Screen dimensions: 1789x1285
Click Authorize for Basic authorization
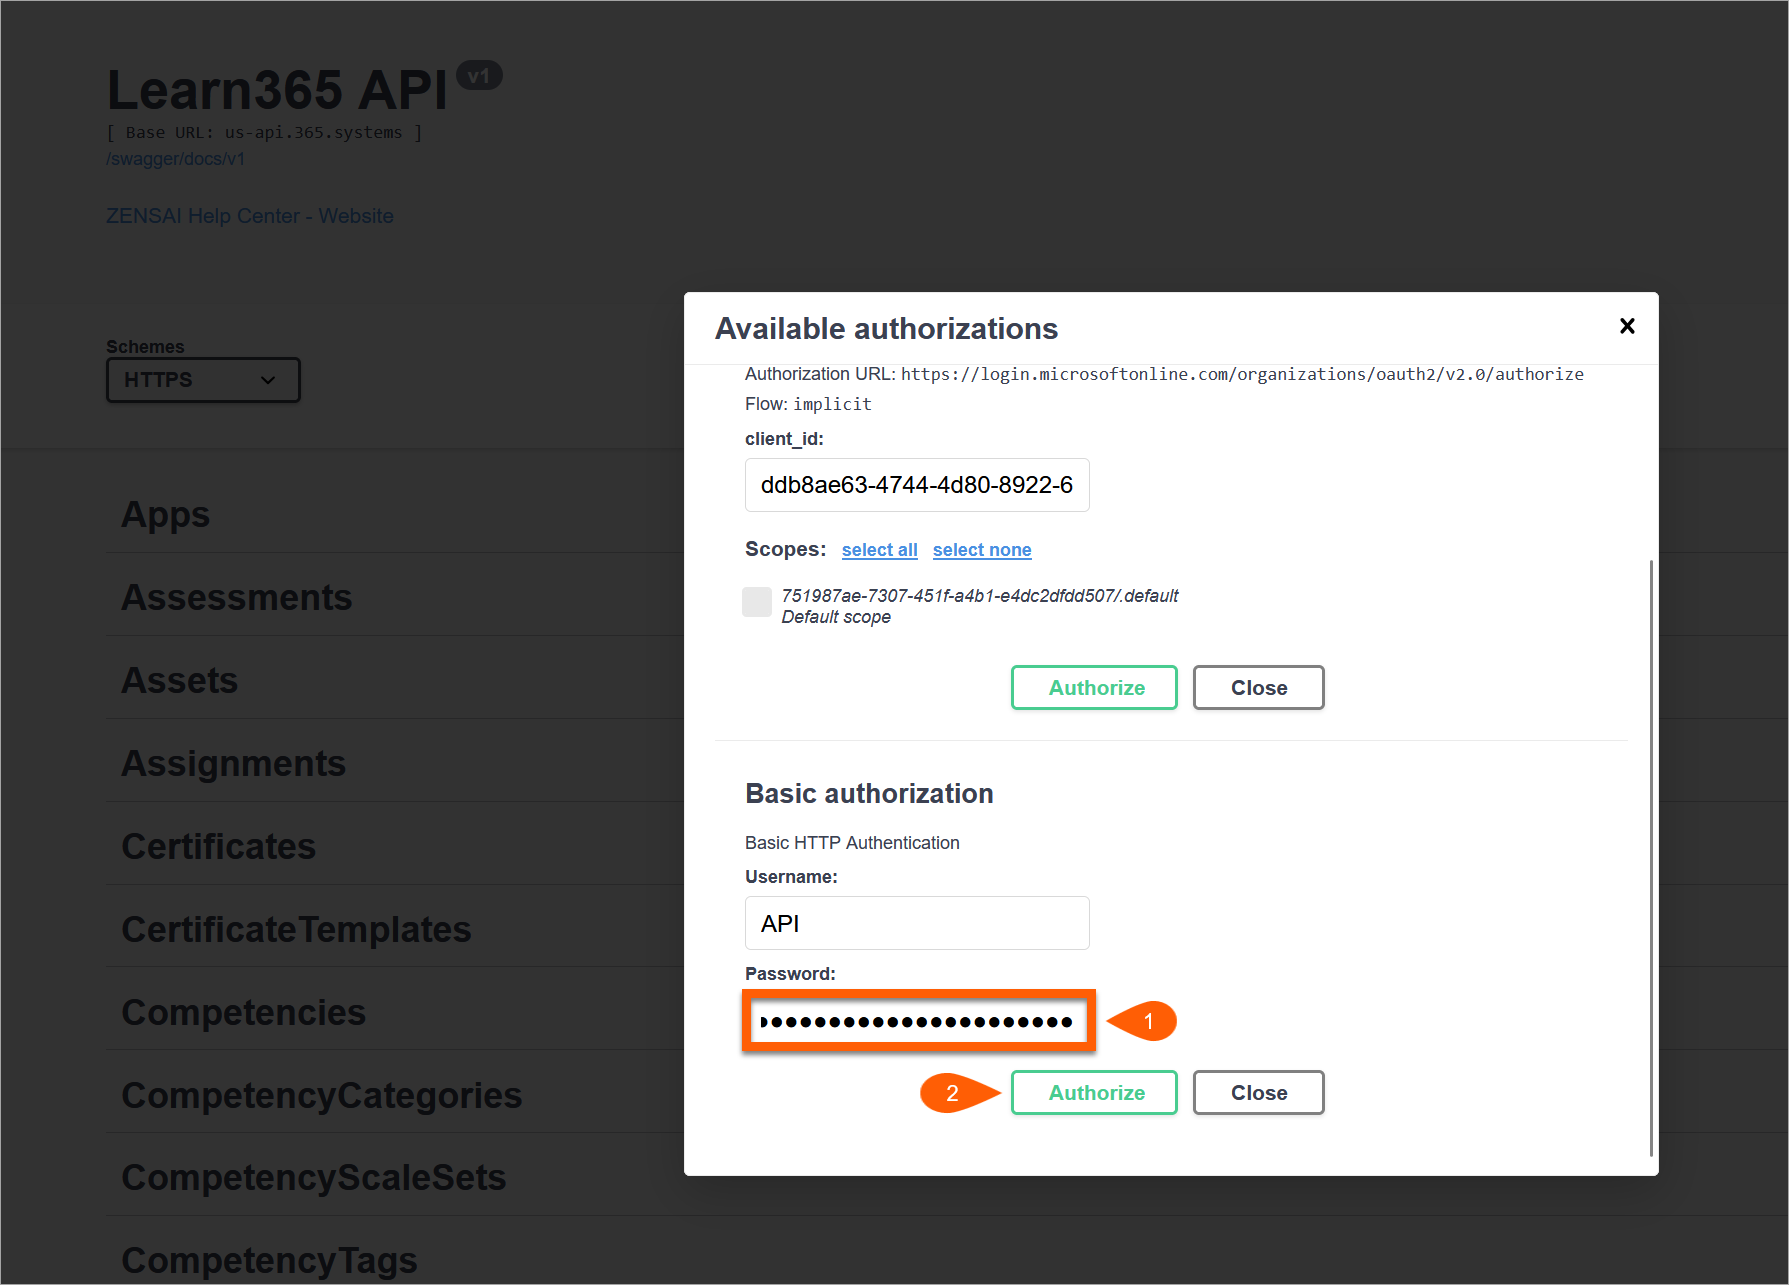tap(1093, 1092)
